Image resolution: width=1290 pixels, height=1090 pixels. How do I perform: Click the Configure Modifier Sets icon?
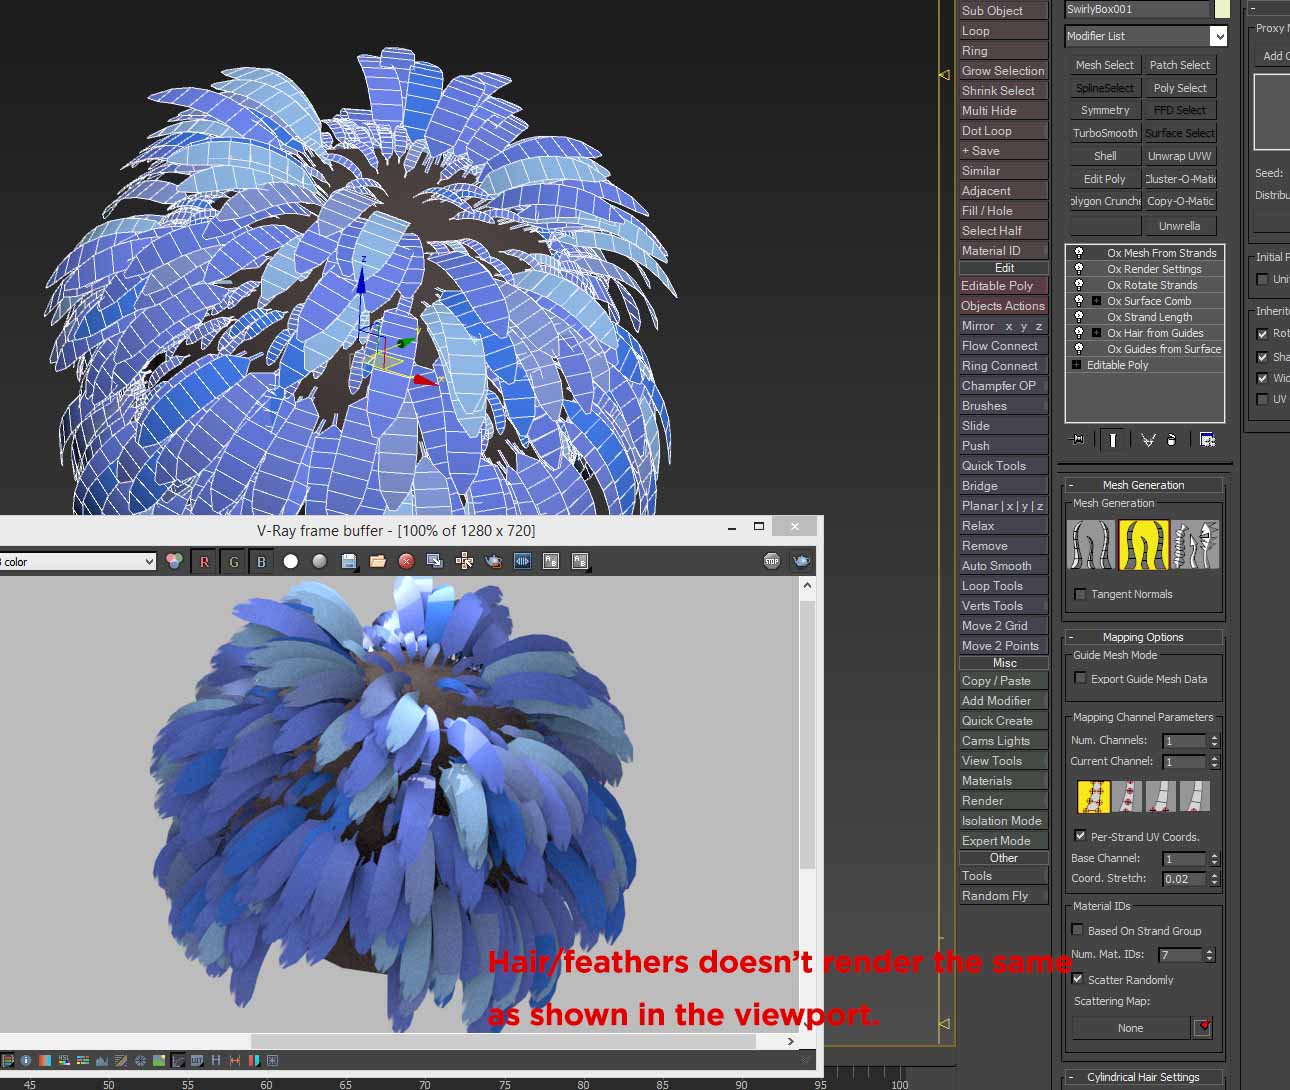[x=1207, y=440]
